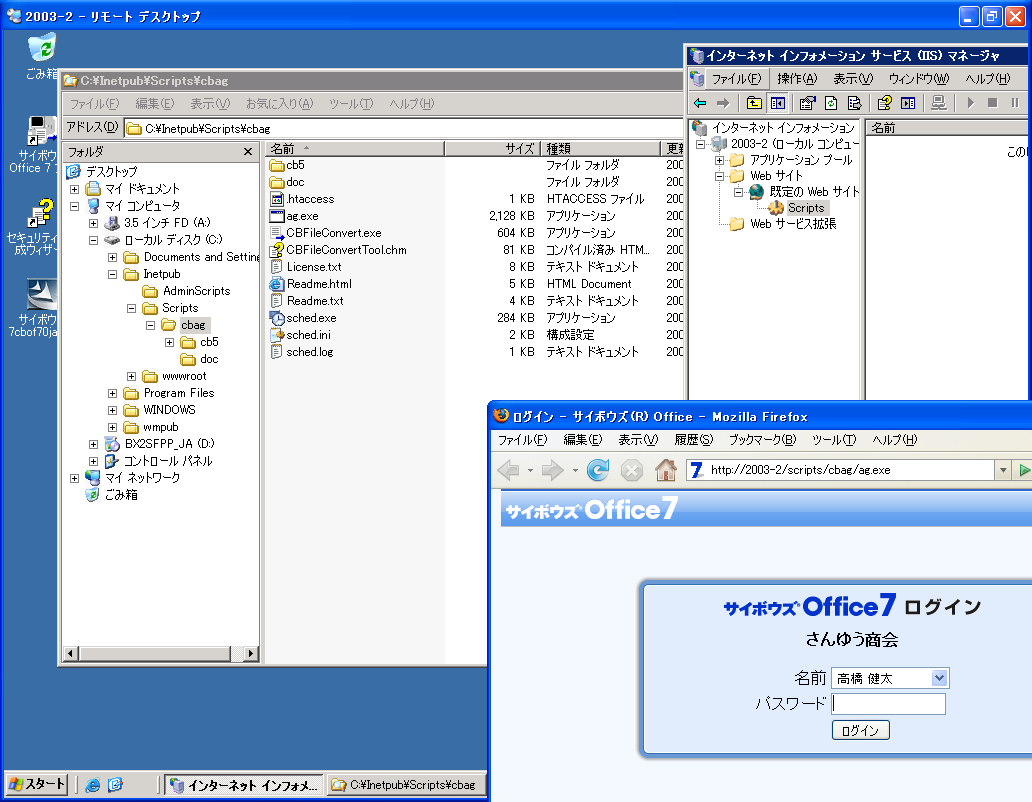Click IIS Manager up-one-level folder icon
Viewport: 1032px width, 802px height.
point(754,103)
